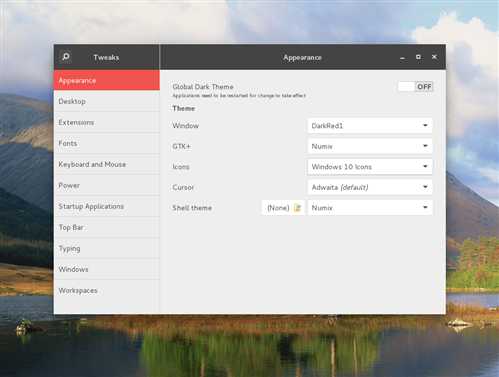
Task: Minimize the Tweaks window
Action: tap(402, 58)
